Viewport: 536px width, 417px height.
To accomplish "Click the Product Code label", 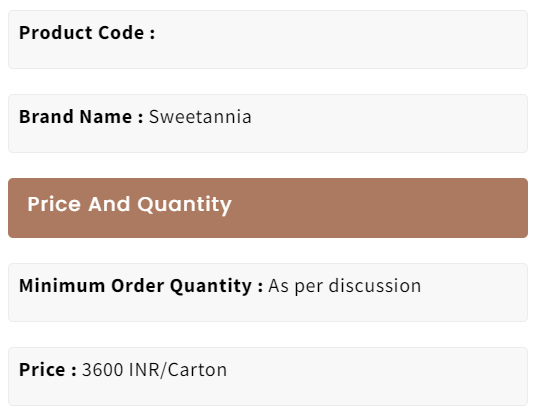I will click(x=87, y=33).
